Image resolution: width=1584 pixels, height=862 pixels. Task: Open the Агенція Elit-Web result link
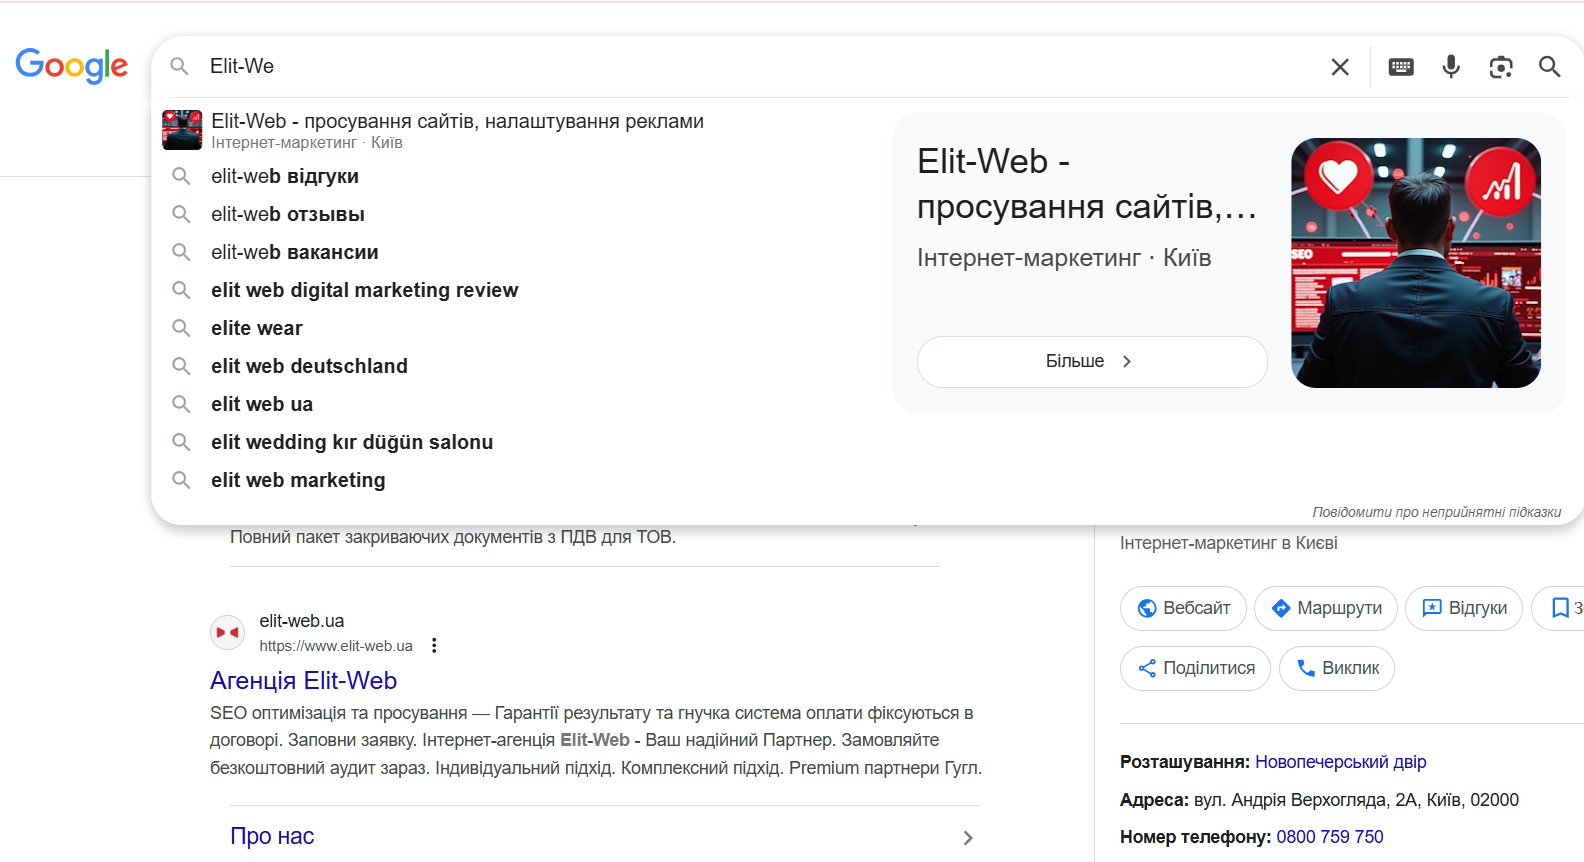(x=303, y=680)
